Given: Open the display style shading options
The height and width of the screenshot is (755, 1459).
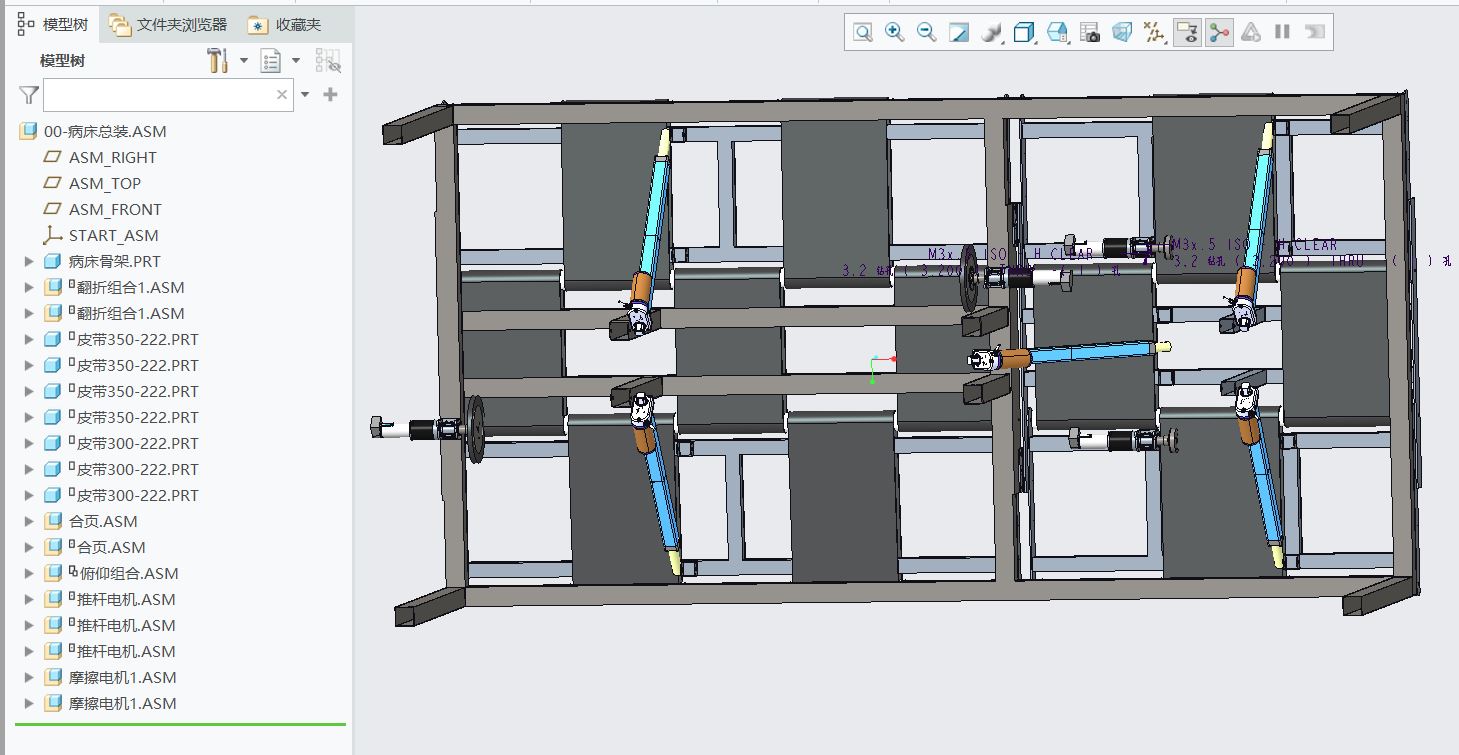Looking at the screenshot, I should tap(991, 33).
